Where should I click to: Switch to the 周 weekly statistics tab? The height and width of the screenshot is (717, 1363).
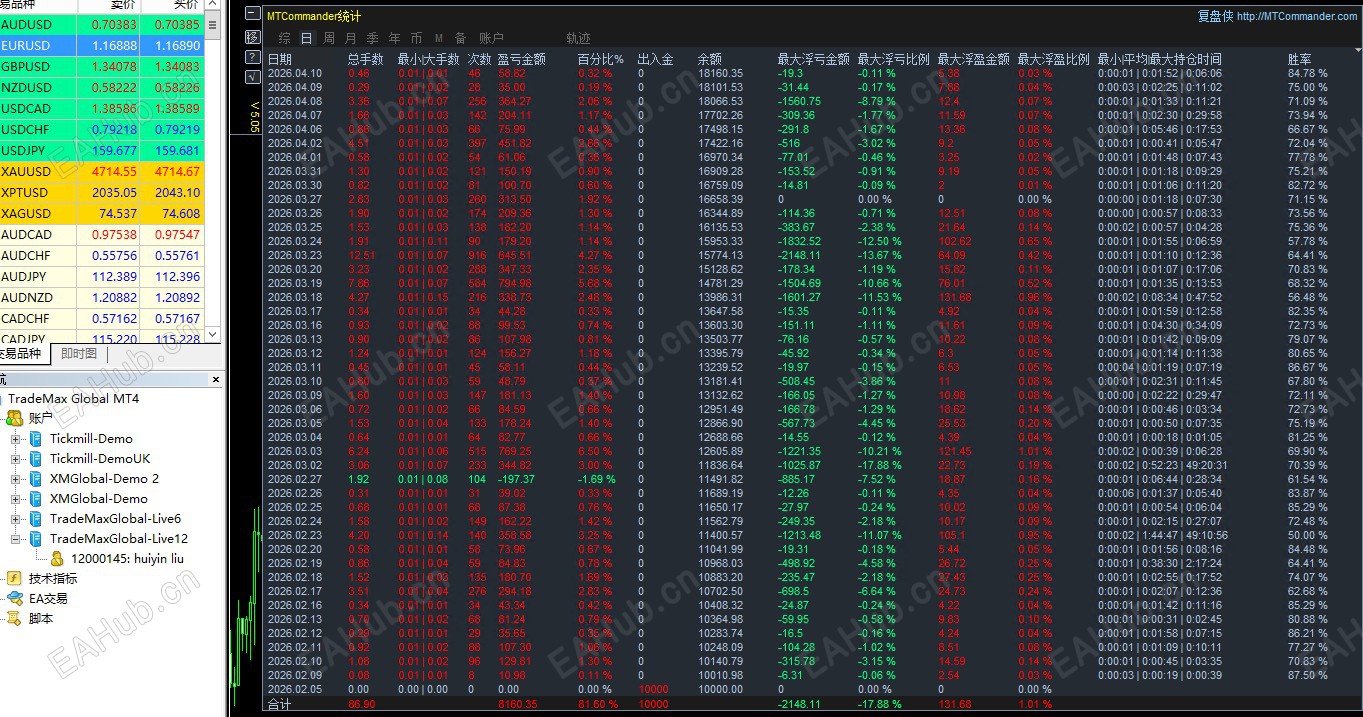tap(328, 38)
